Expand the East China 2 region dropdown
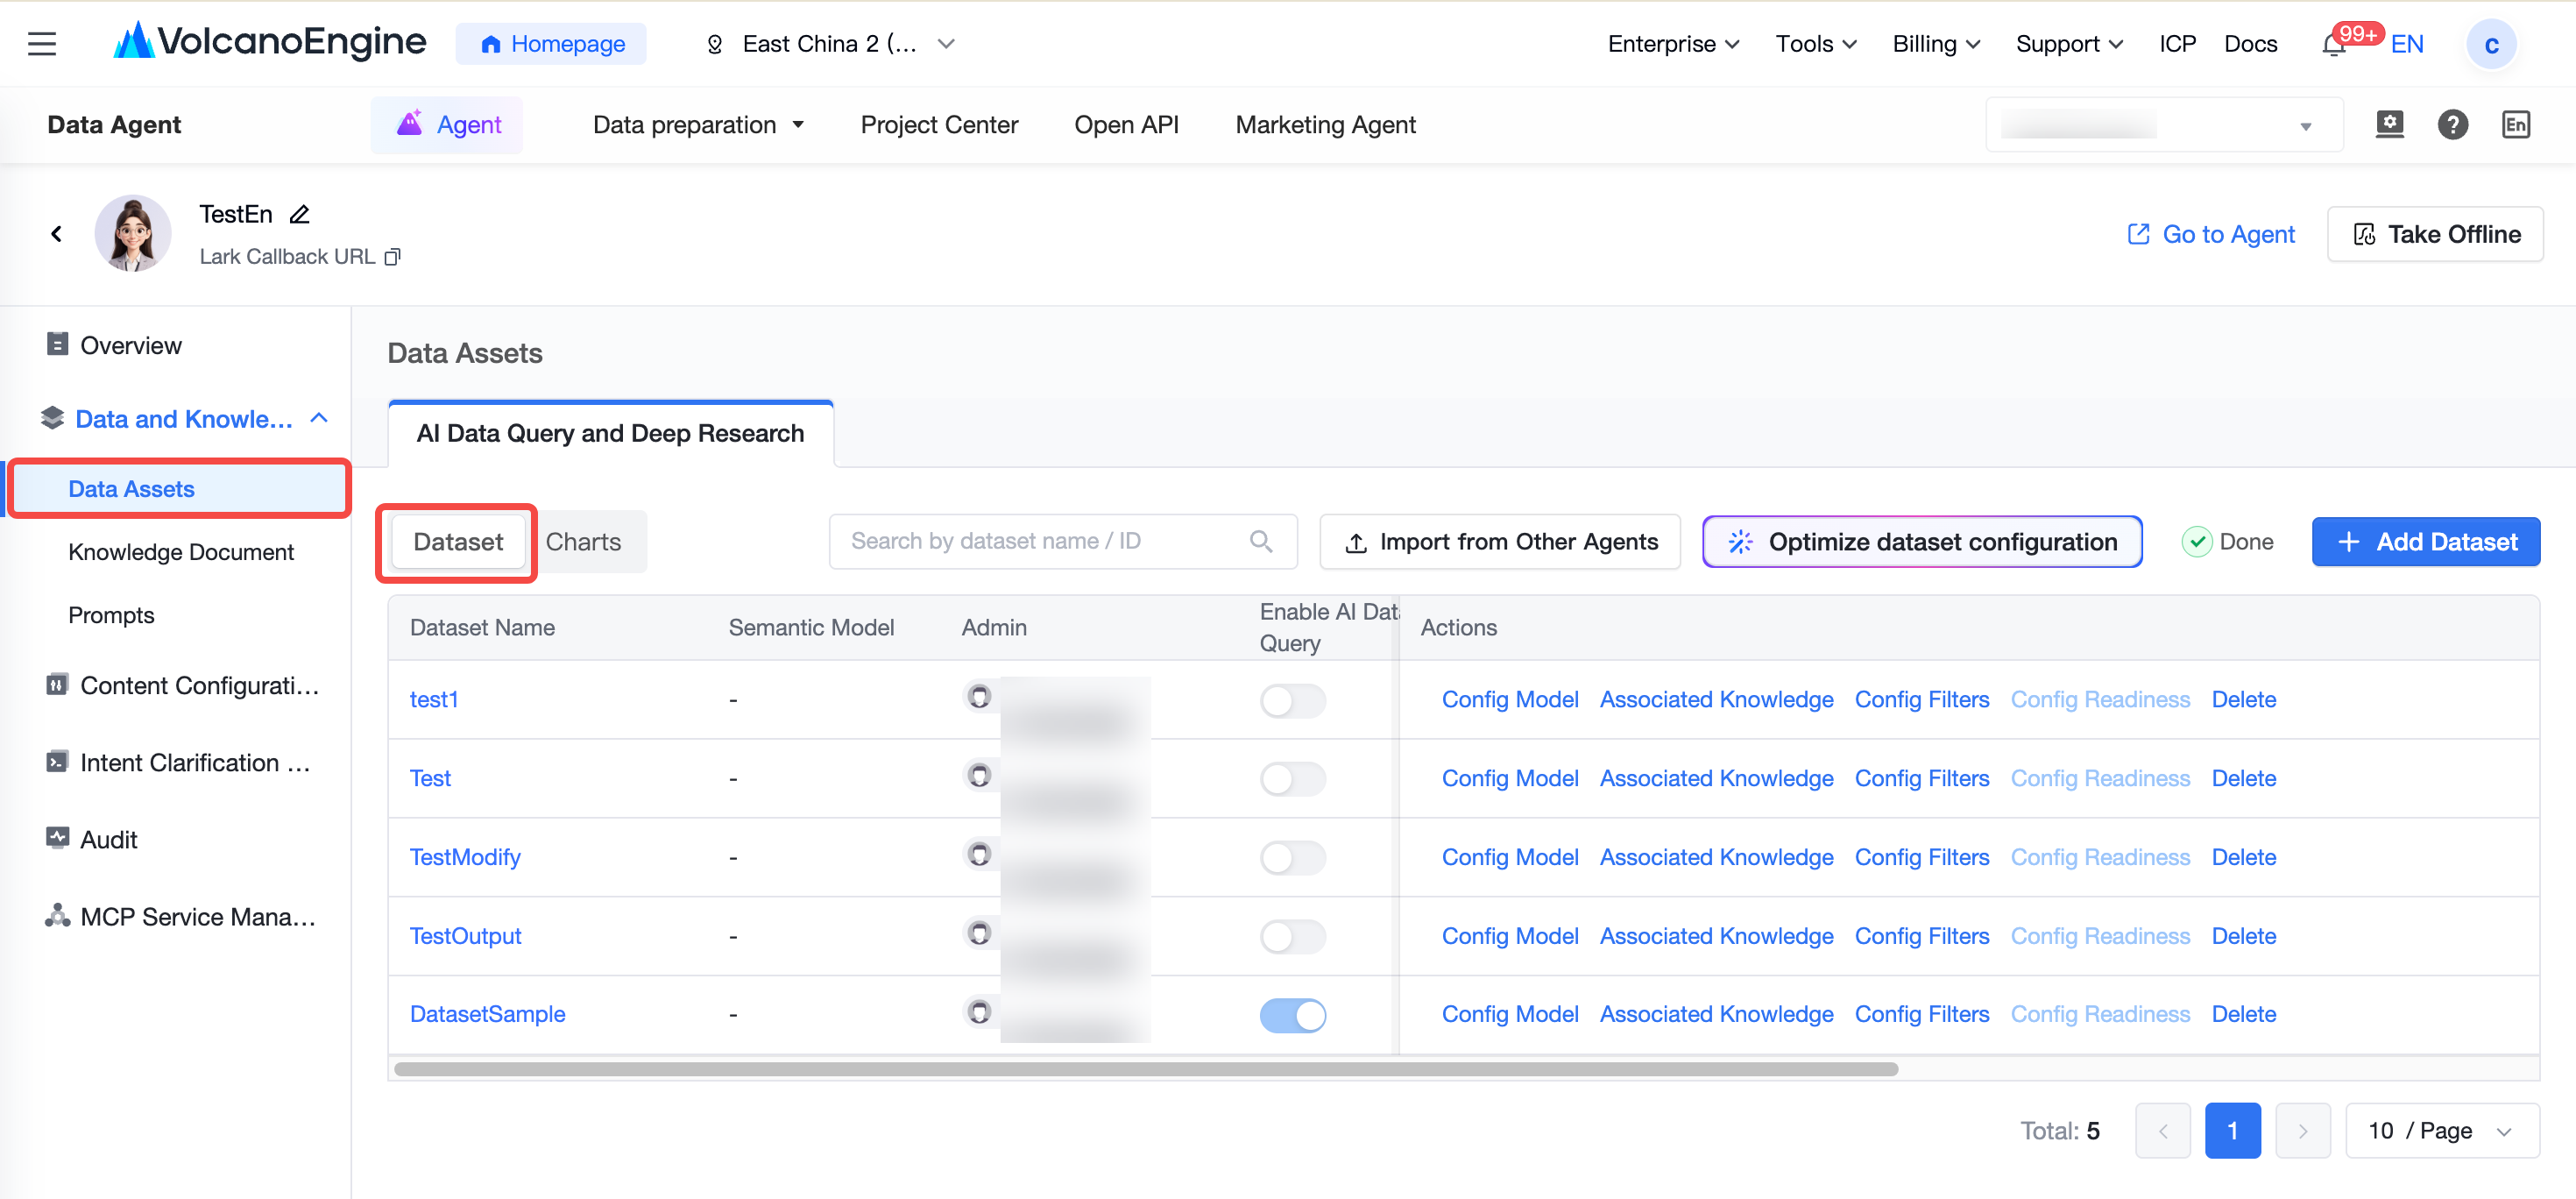 pos(832,44)
